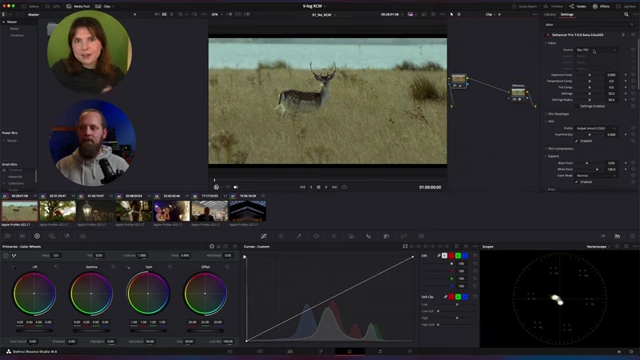Switch to the Color page
Viewport: 640px width, 360px height.
pos(350,351)
